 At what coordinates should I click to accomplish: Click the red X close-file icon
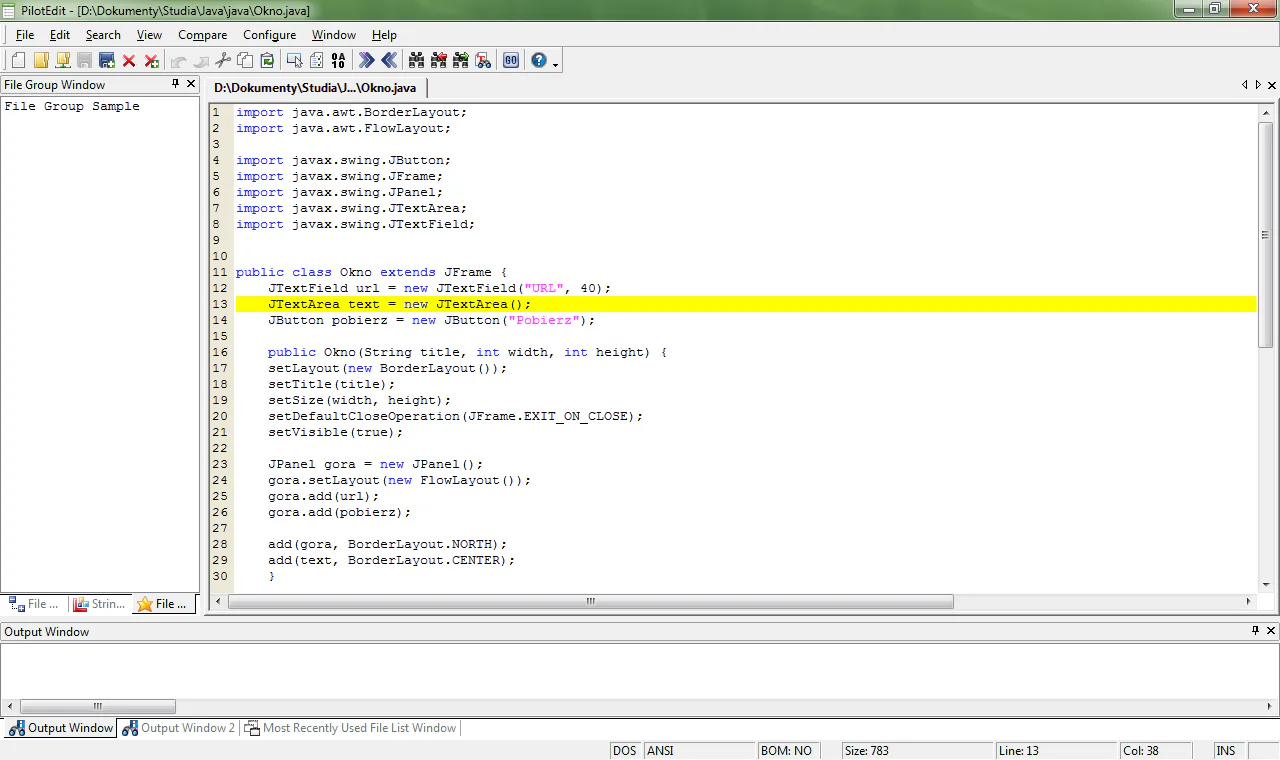pyautogui.click(x=129, y=61)
